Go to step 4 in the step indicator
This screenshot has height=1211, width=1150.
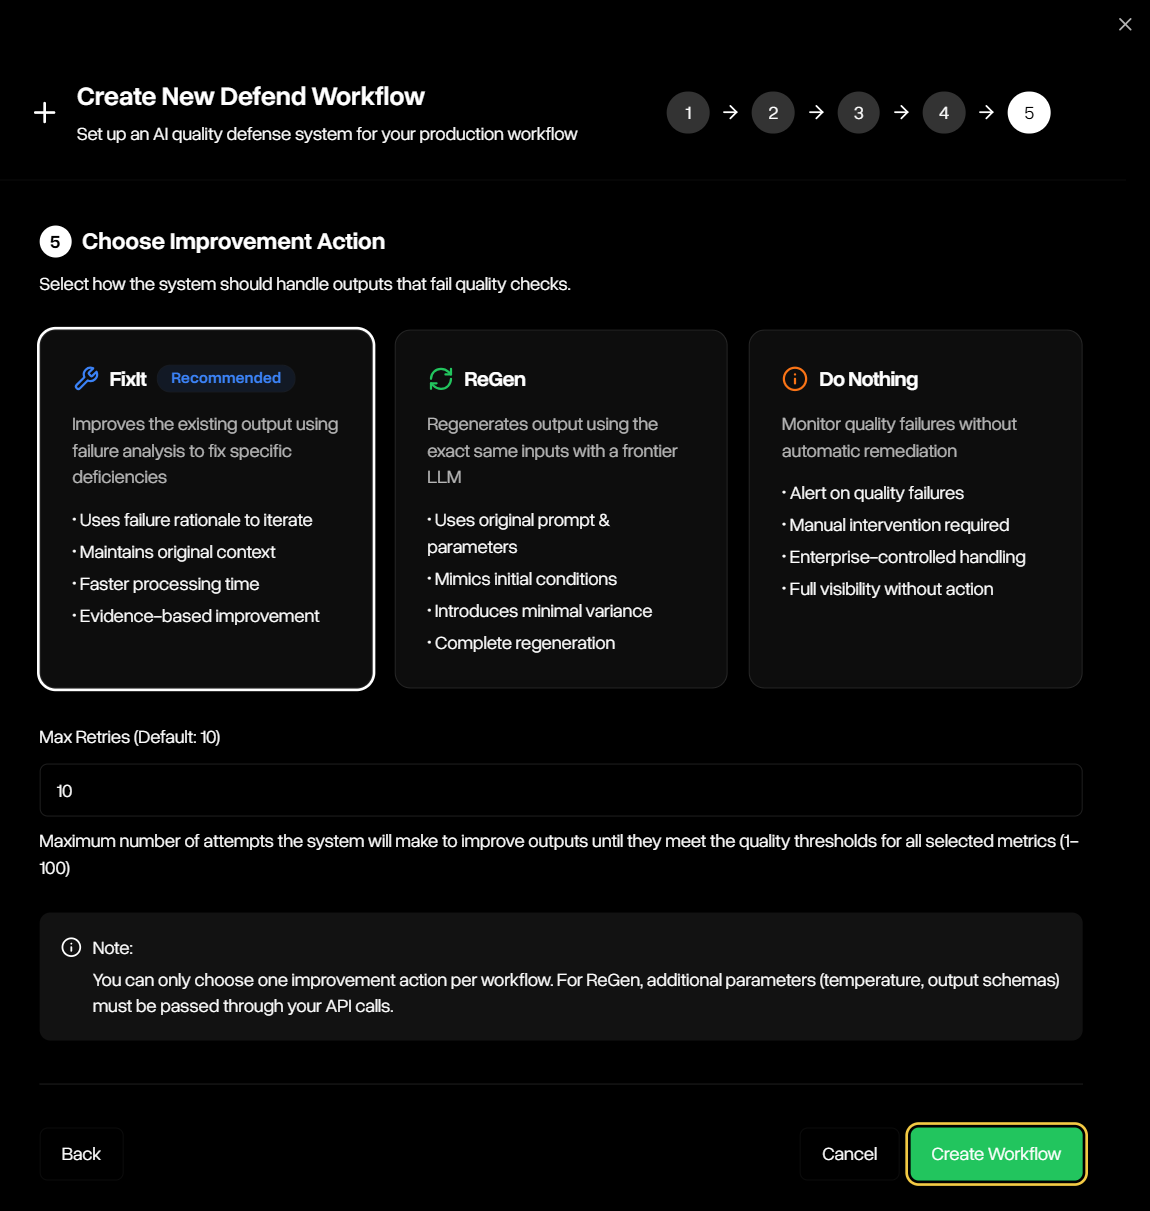(944, 112)
